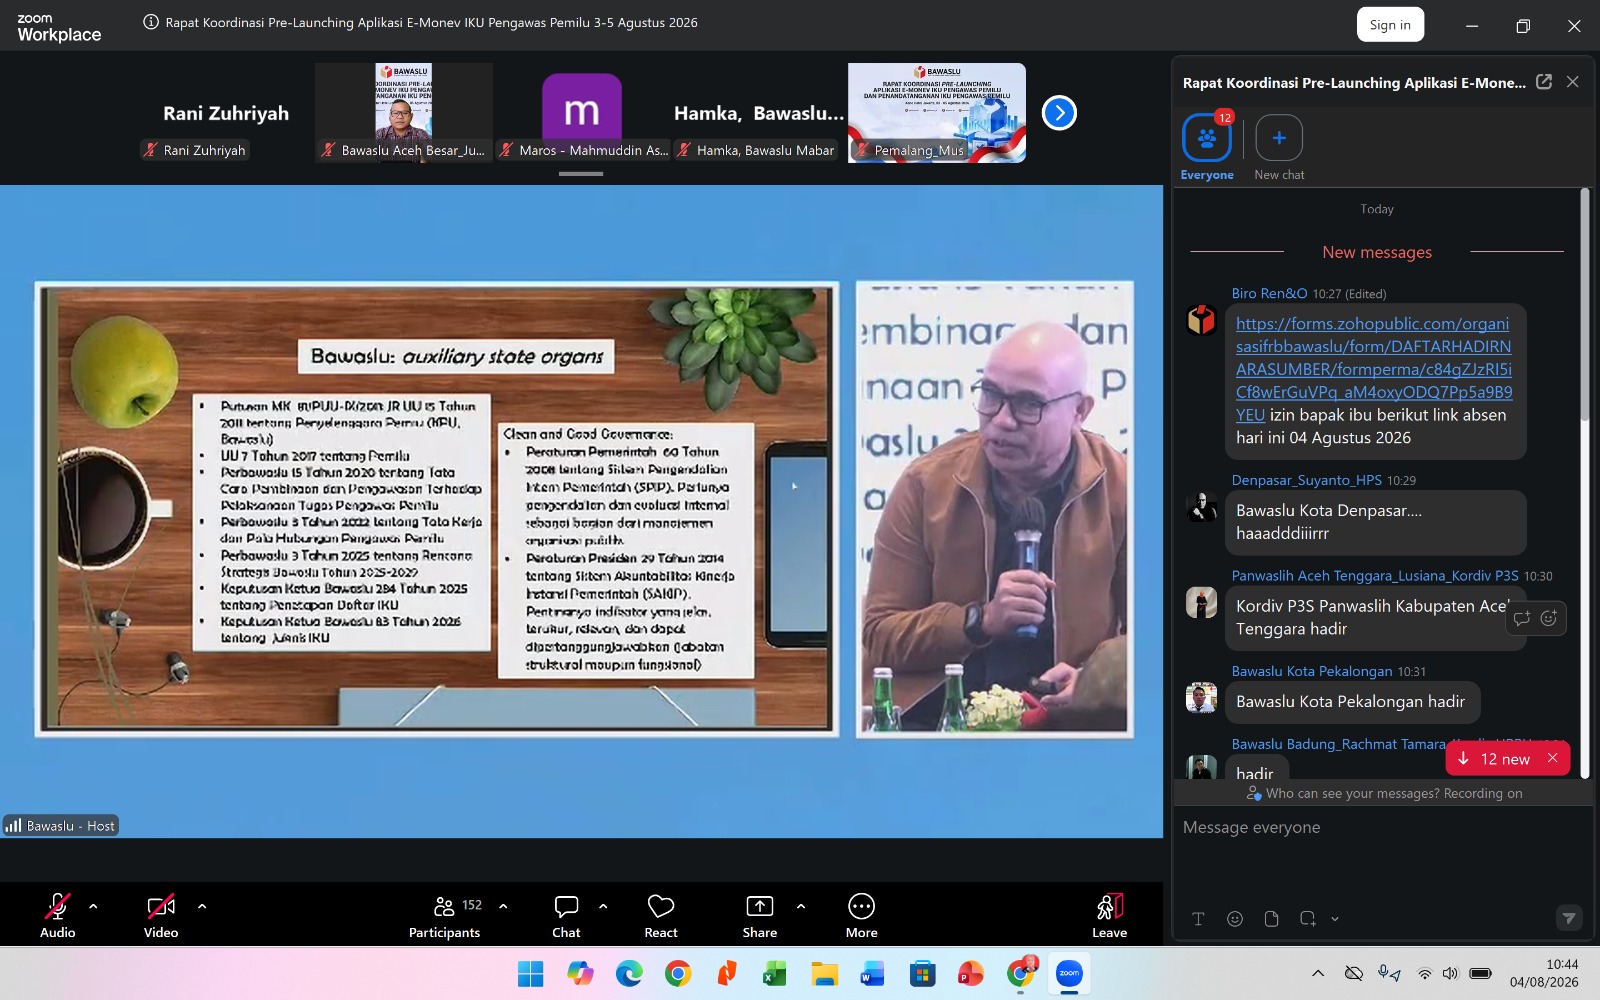The width and height of the screenshot is (1600, 1000).
Task: Select Rani Zuhriyah's video tile
Action: (x=226, y=113)
